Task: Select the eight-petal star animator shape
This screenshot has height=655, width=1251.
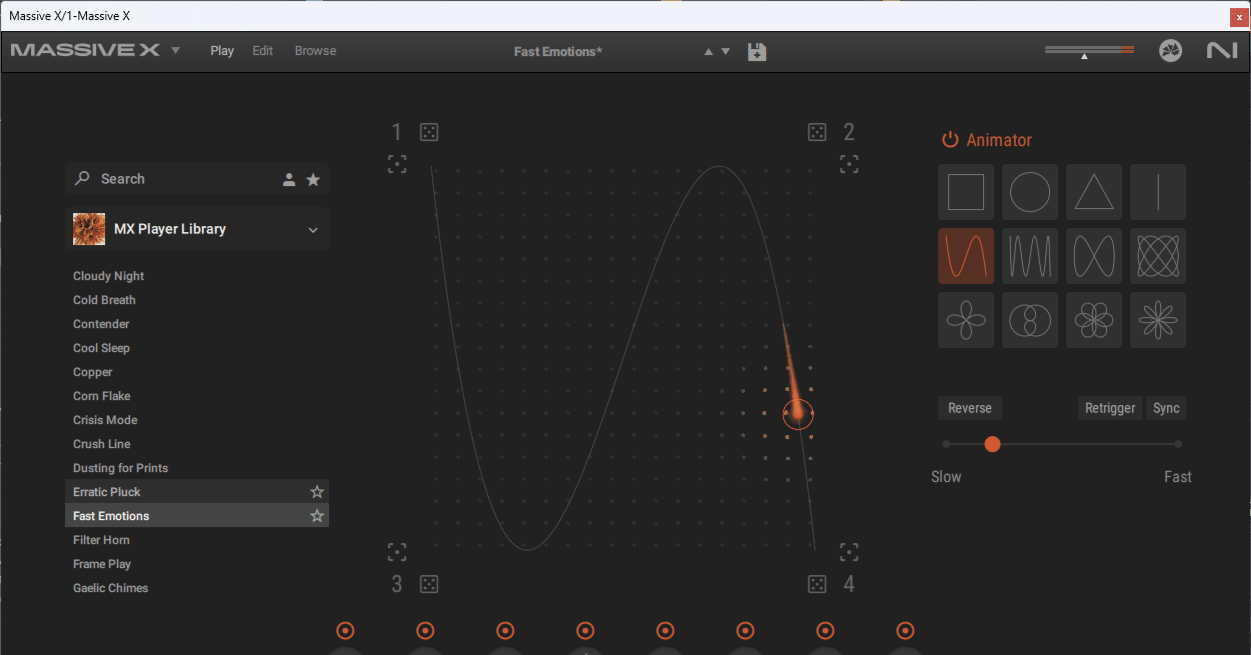Action: click(x=1158, y=320)
